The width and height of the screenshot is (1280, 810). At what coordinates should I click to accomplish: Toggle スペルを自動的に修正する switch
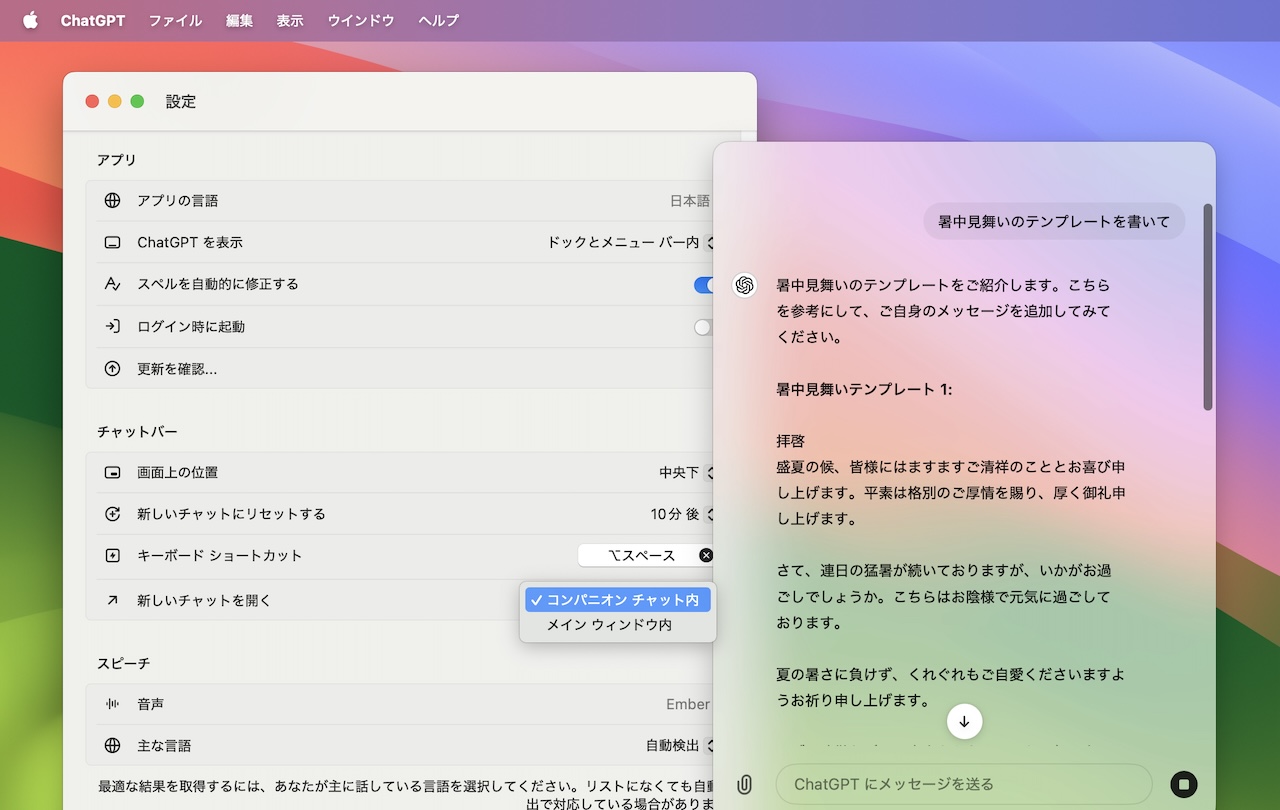704,285
